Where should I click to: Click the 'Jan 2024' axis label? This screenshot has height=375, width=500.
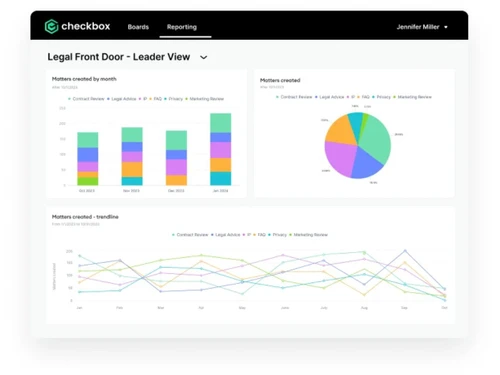(220, 191)
